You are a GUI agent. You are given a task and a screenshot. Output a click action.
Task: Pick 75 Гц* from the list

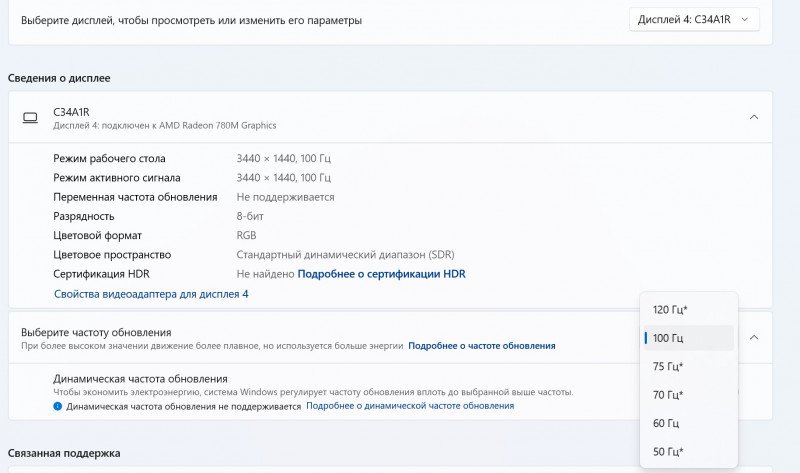669,367
